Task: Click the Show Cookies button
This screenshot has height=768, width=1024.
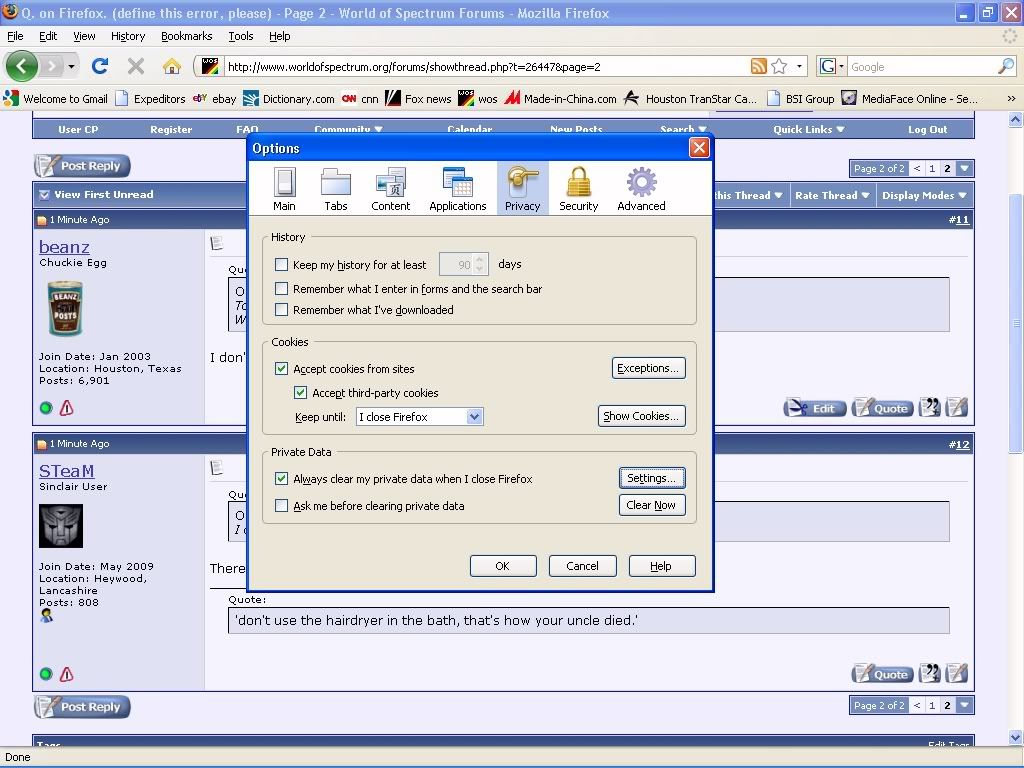Action: (641, 416)
